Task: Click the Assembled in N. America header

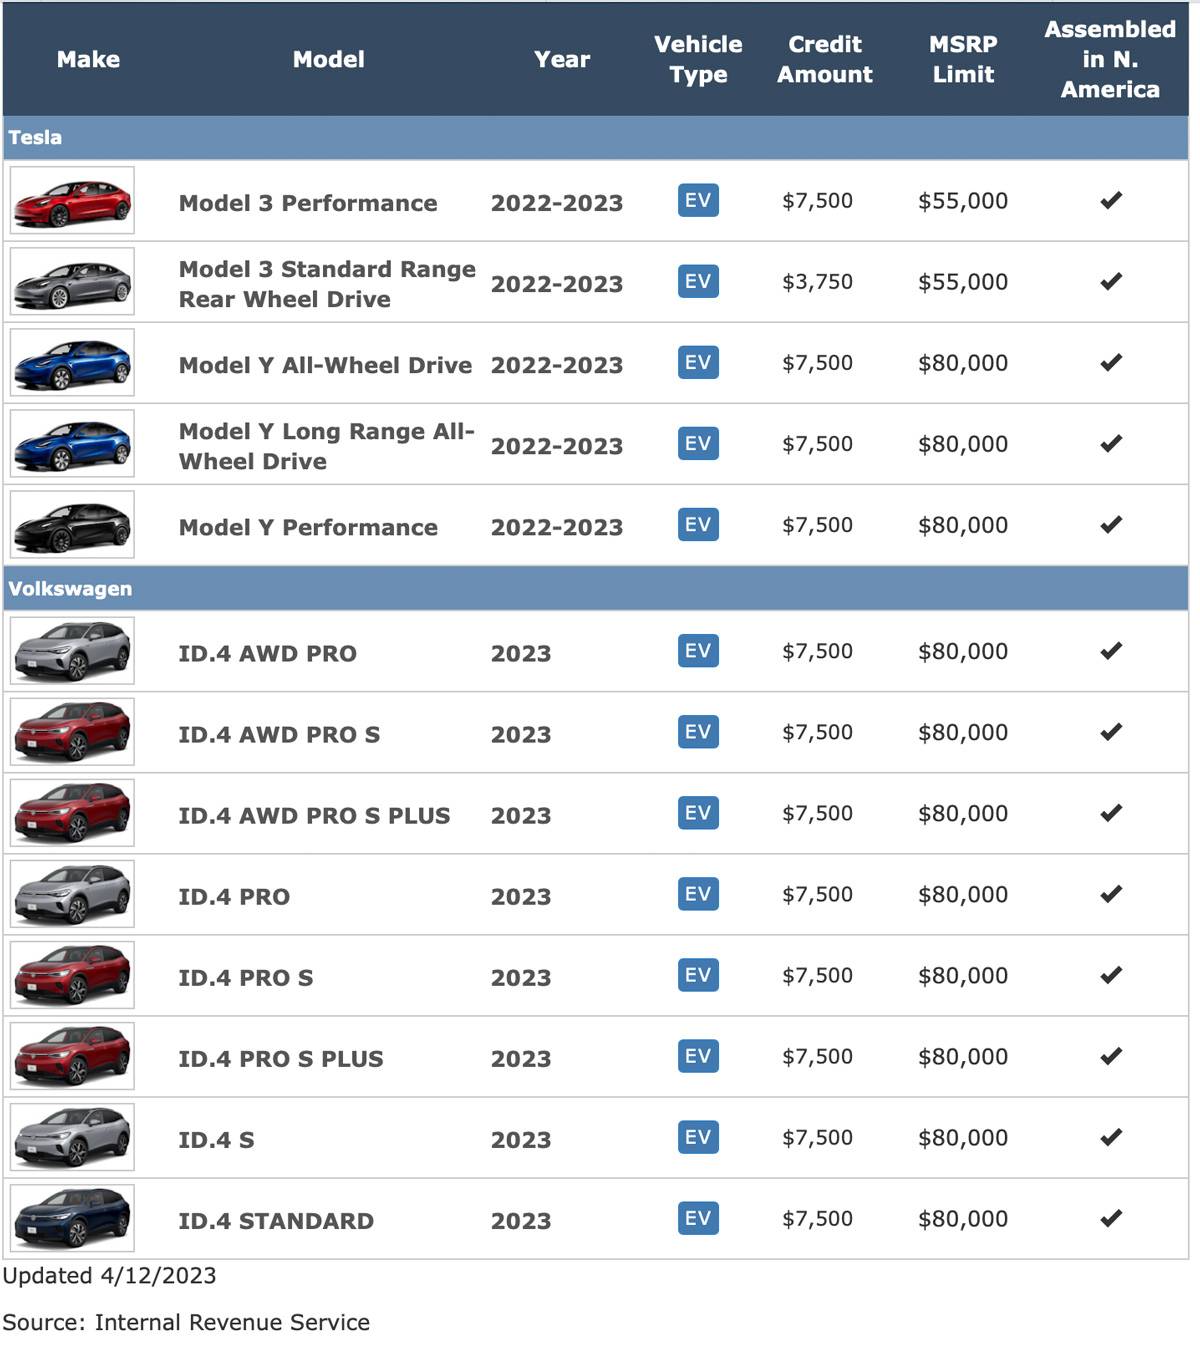Action: click(1110, 59)
